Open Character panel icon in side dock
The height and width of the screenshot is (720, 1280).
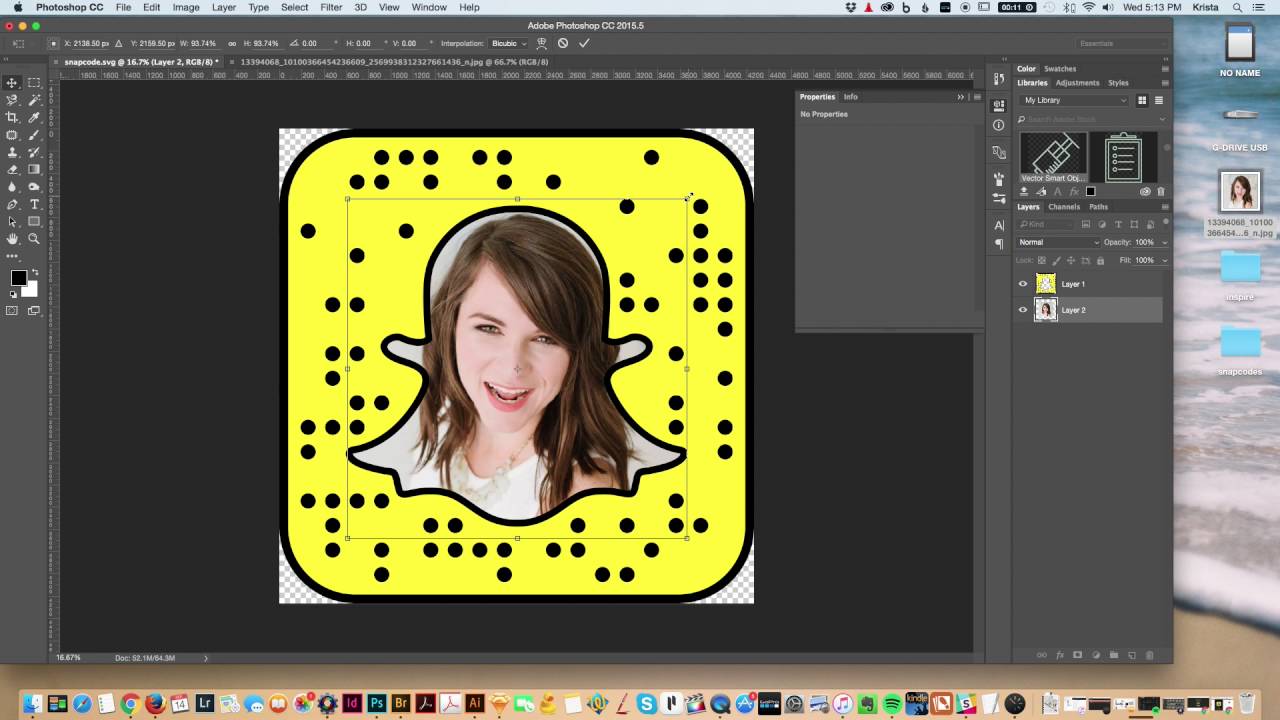pyautogui.click(x=999, y=226)
